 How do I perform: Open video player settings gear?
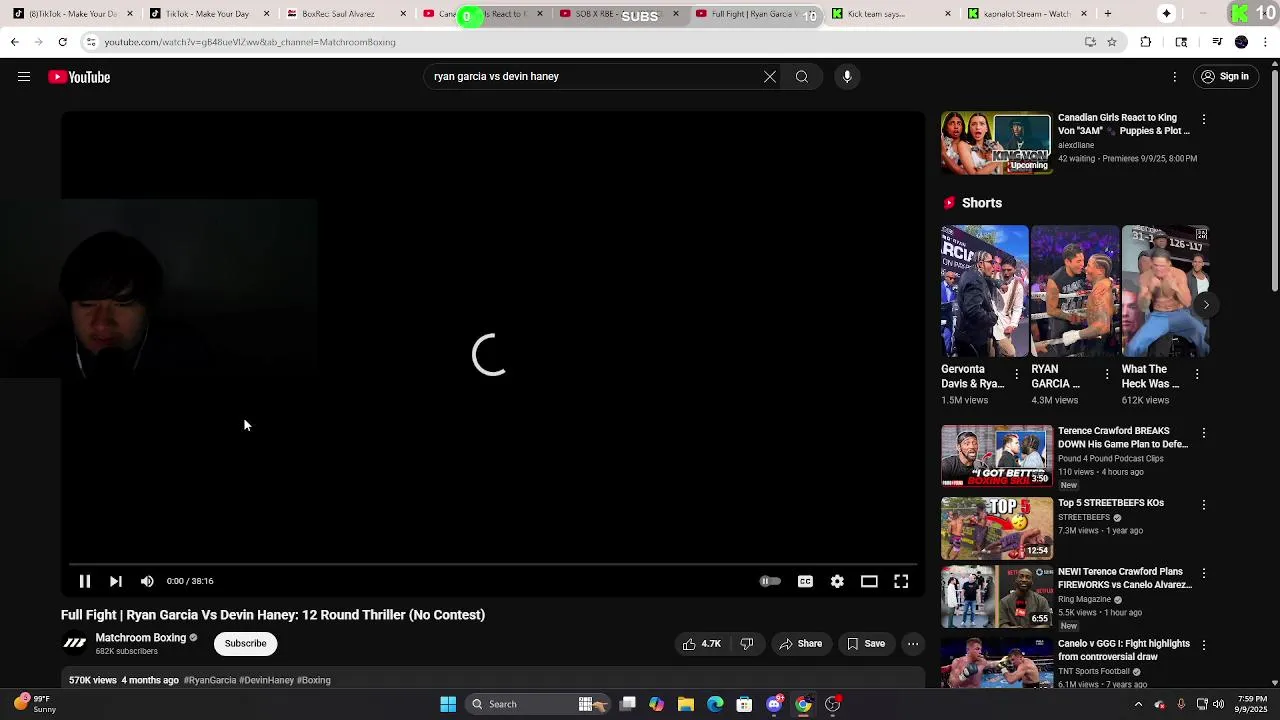point(837,581)
